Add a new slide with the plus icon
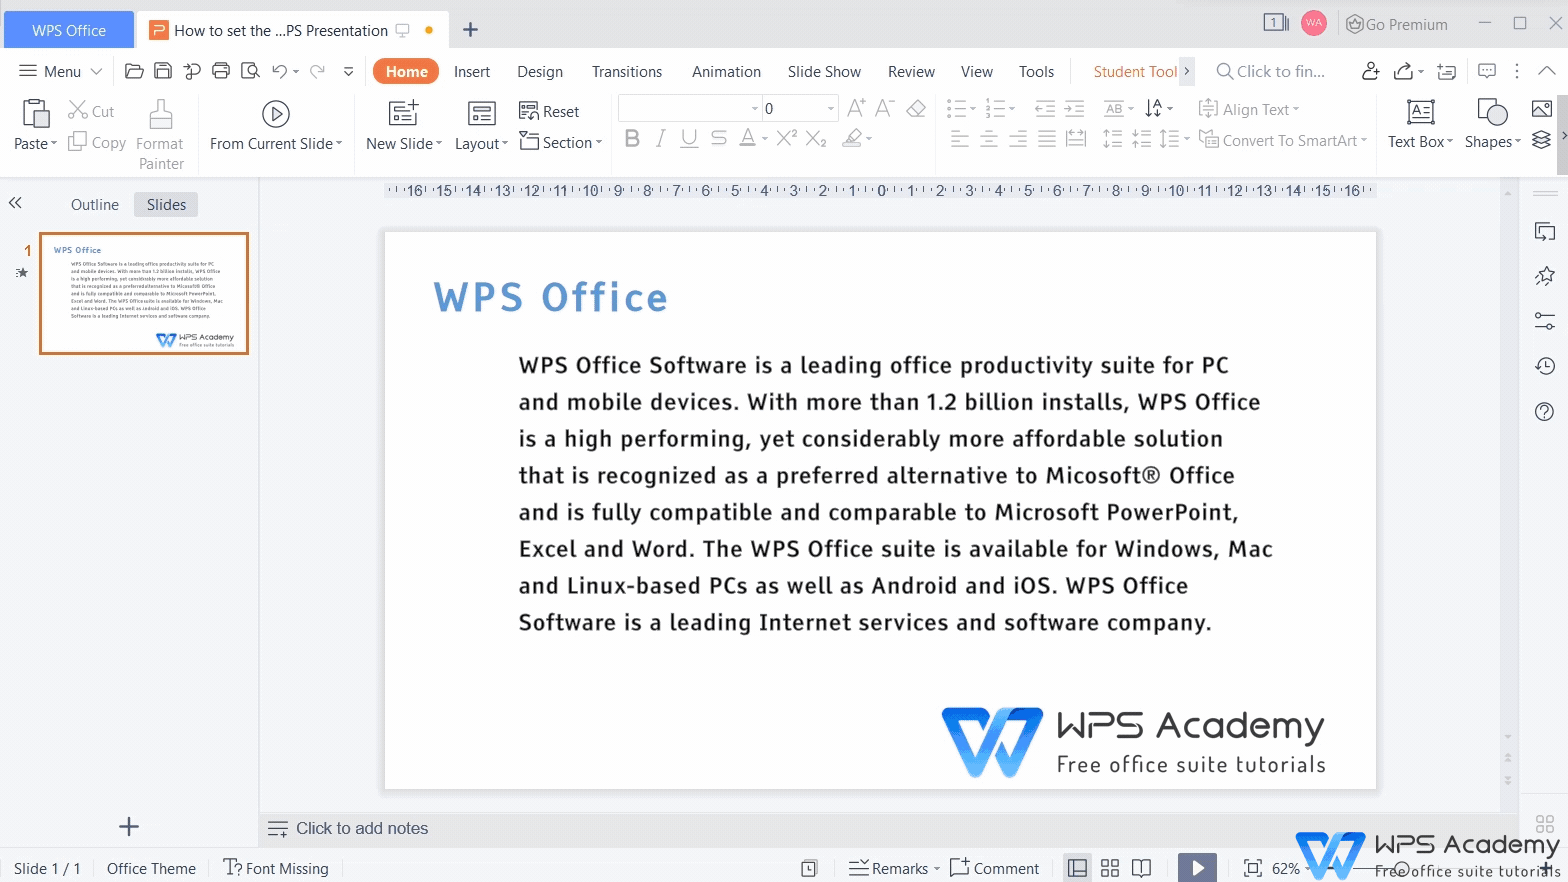This screenshot has height=882, width=1568. 129,827
